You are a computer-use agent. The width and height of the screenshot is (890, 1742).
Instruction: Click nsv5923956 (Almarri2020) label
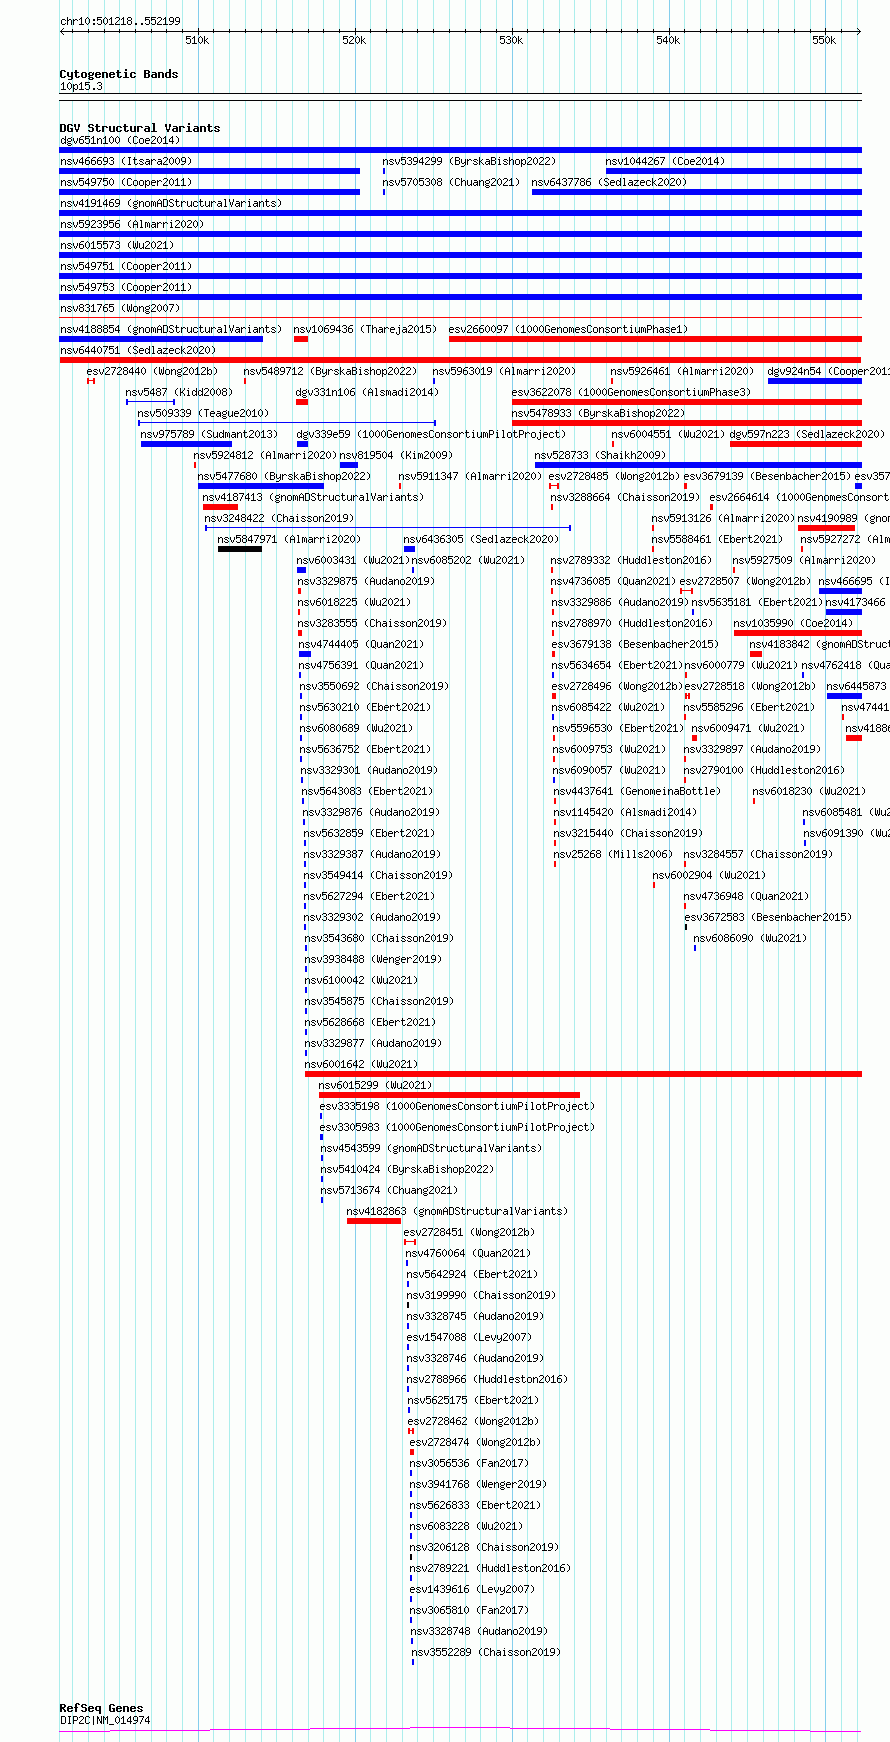tap(132, 224)
